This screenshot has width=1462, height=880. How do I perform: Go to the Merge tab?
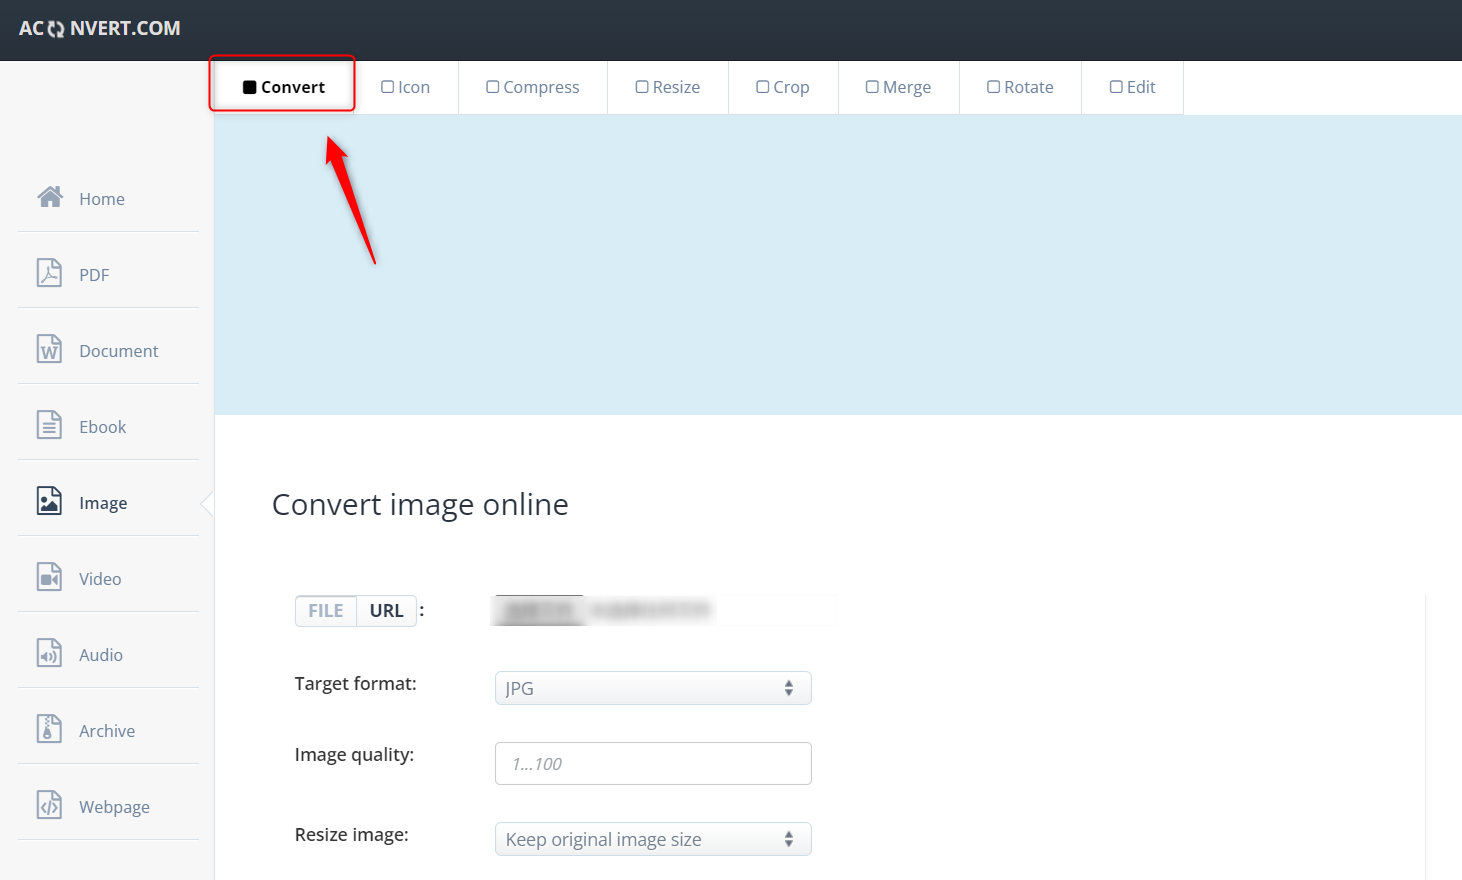[898, 88]
